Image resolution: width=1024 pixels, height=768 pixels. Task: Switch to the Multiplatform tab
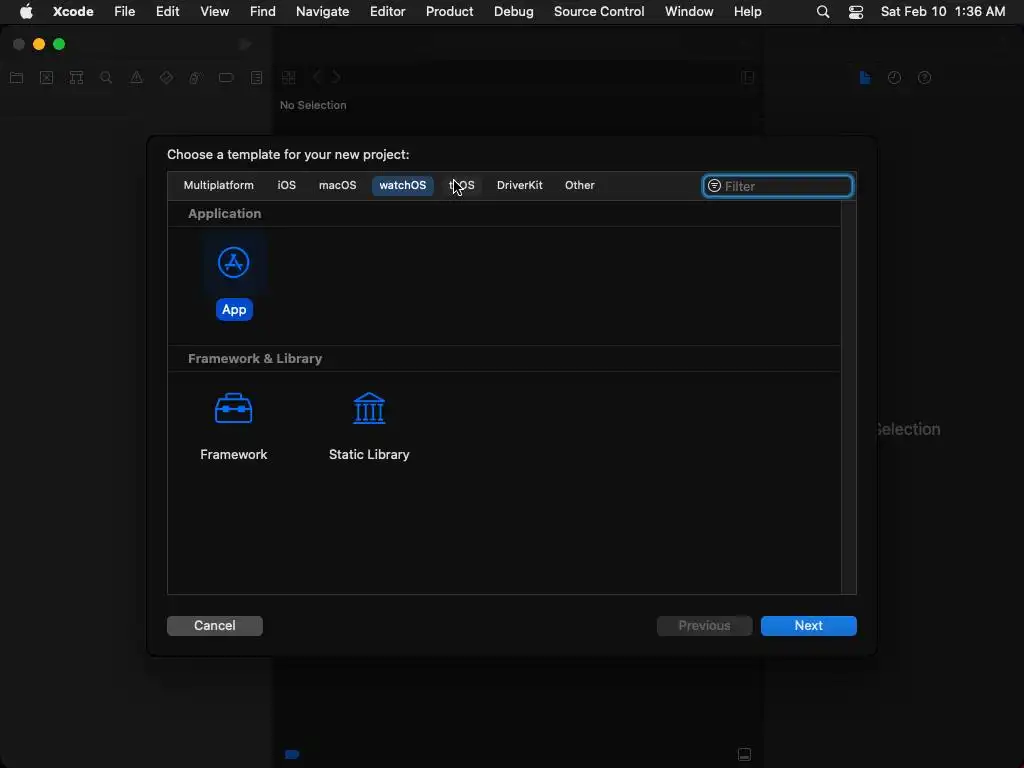coord(218,185)
